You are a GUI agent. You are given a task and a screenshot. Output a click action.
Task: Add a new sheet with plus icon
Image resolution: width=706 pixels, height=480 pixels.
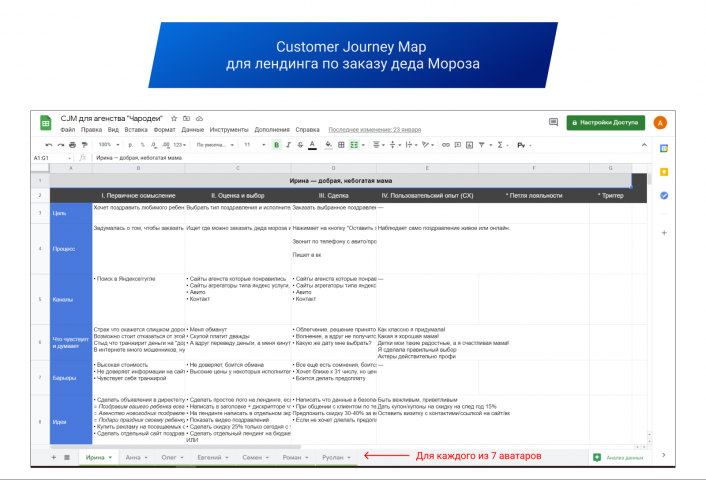54,457
